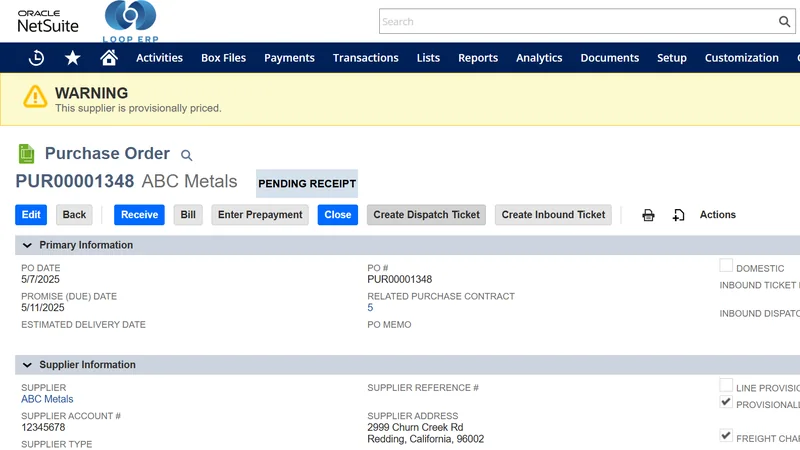Click the Loop ERP logo

131,21
